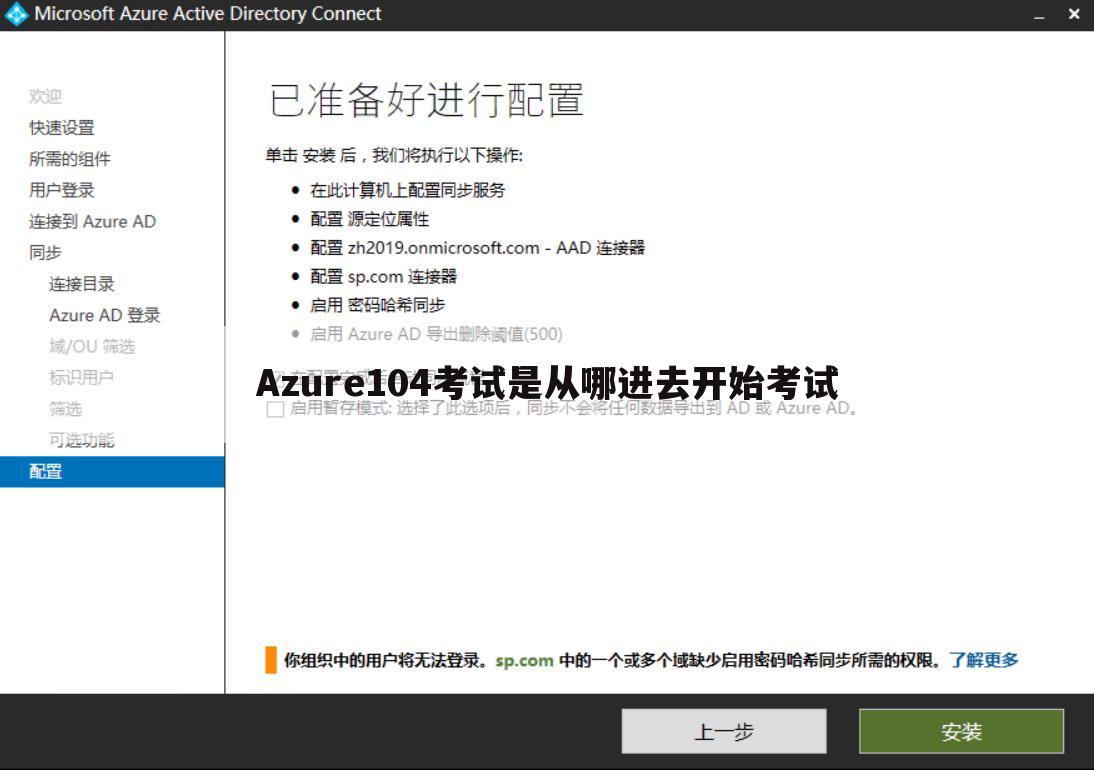Click 启用 Azure AD 导出删除阈值(500) text
1094x770 pixels.
pos(436,334)
